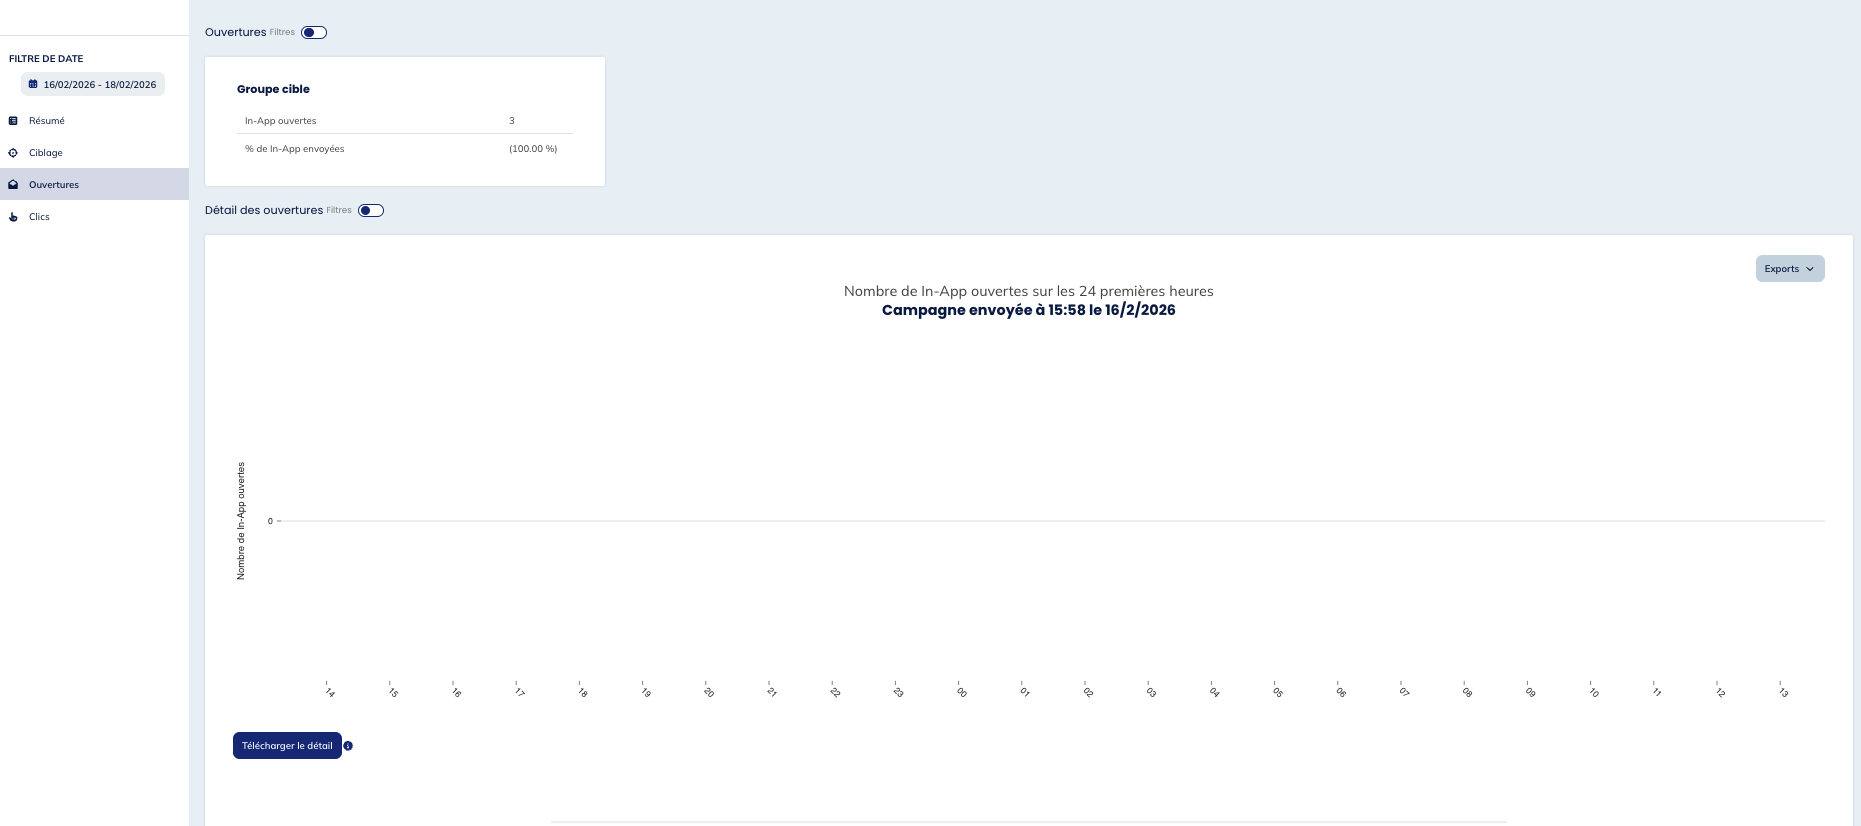Select the Ciblage menu label

pyautogui.click(x=46, y=153)
